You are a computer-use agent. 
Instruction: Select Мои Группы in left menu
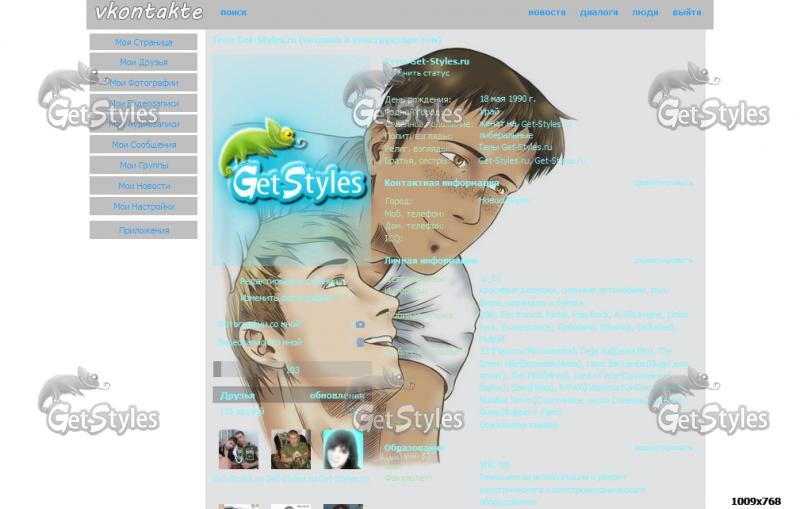click(x=143, y=165)
